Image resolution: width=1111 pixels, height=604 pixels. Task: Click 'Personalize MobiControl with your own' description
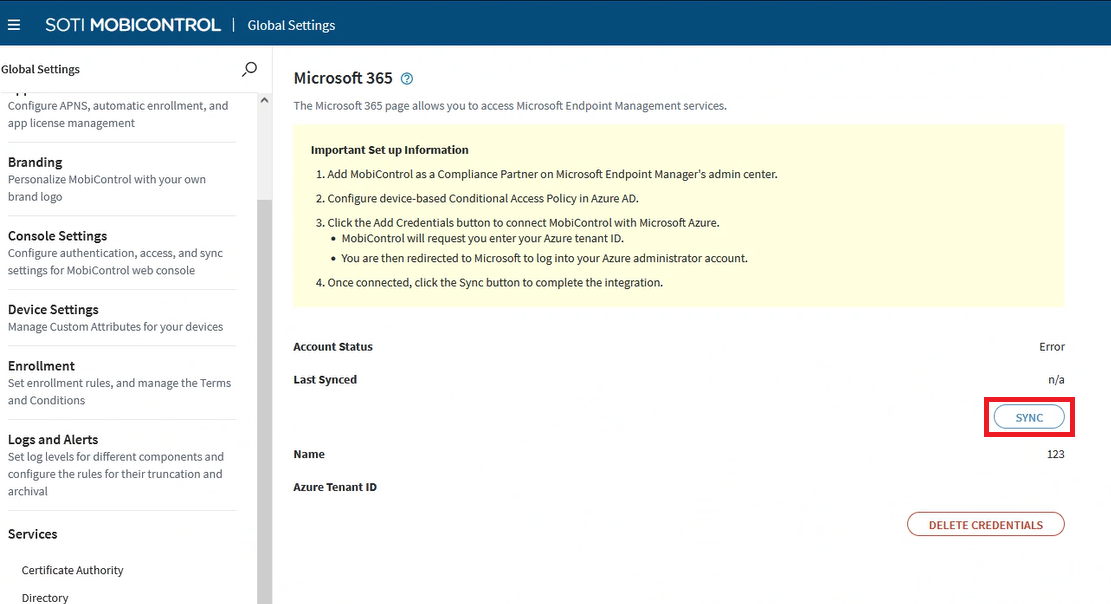click(107, 188)
